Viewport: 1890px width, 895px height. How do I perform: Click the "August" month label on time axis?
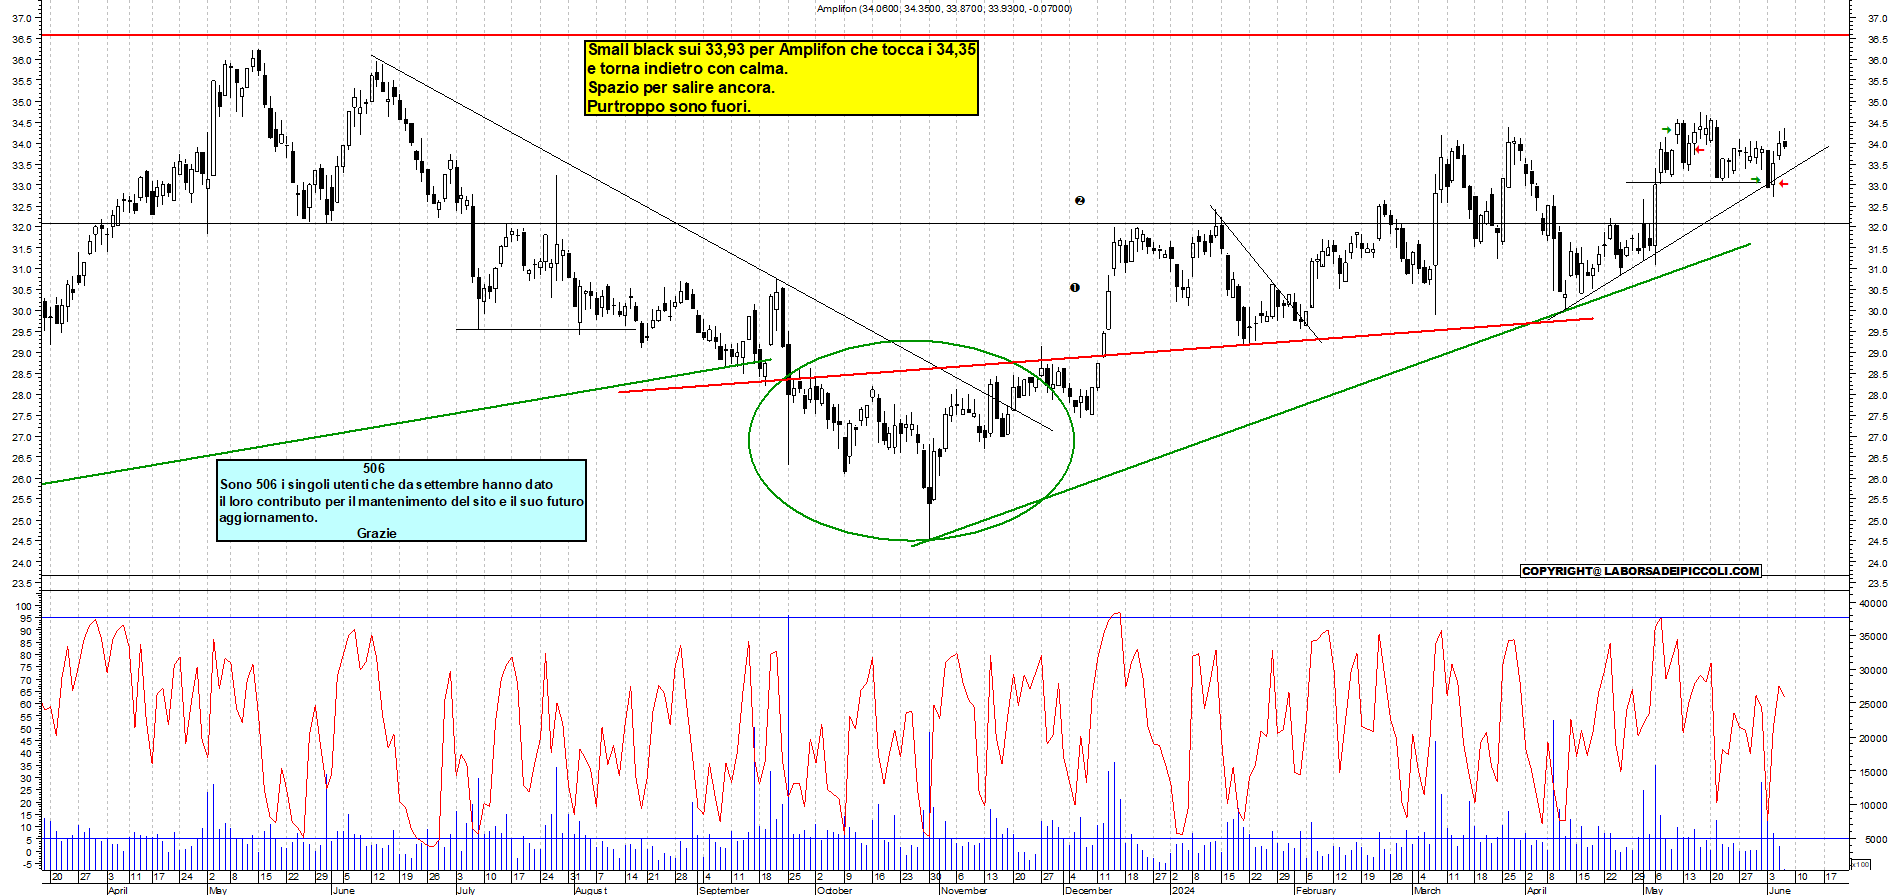click(590, 890)
